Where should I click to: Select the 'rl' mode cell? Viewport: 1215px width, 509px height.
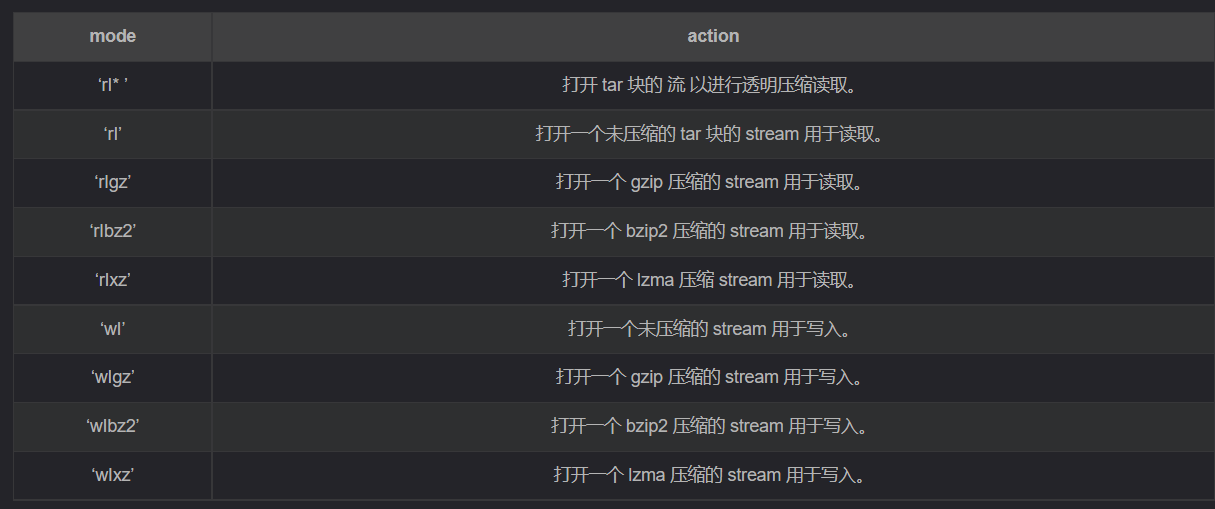[x=113, y=134]
